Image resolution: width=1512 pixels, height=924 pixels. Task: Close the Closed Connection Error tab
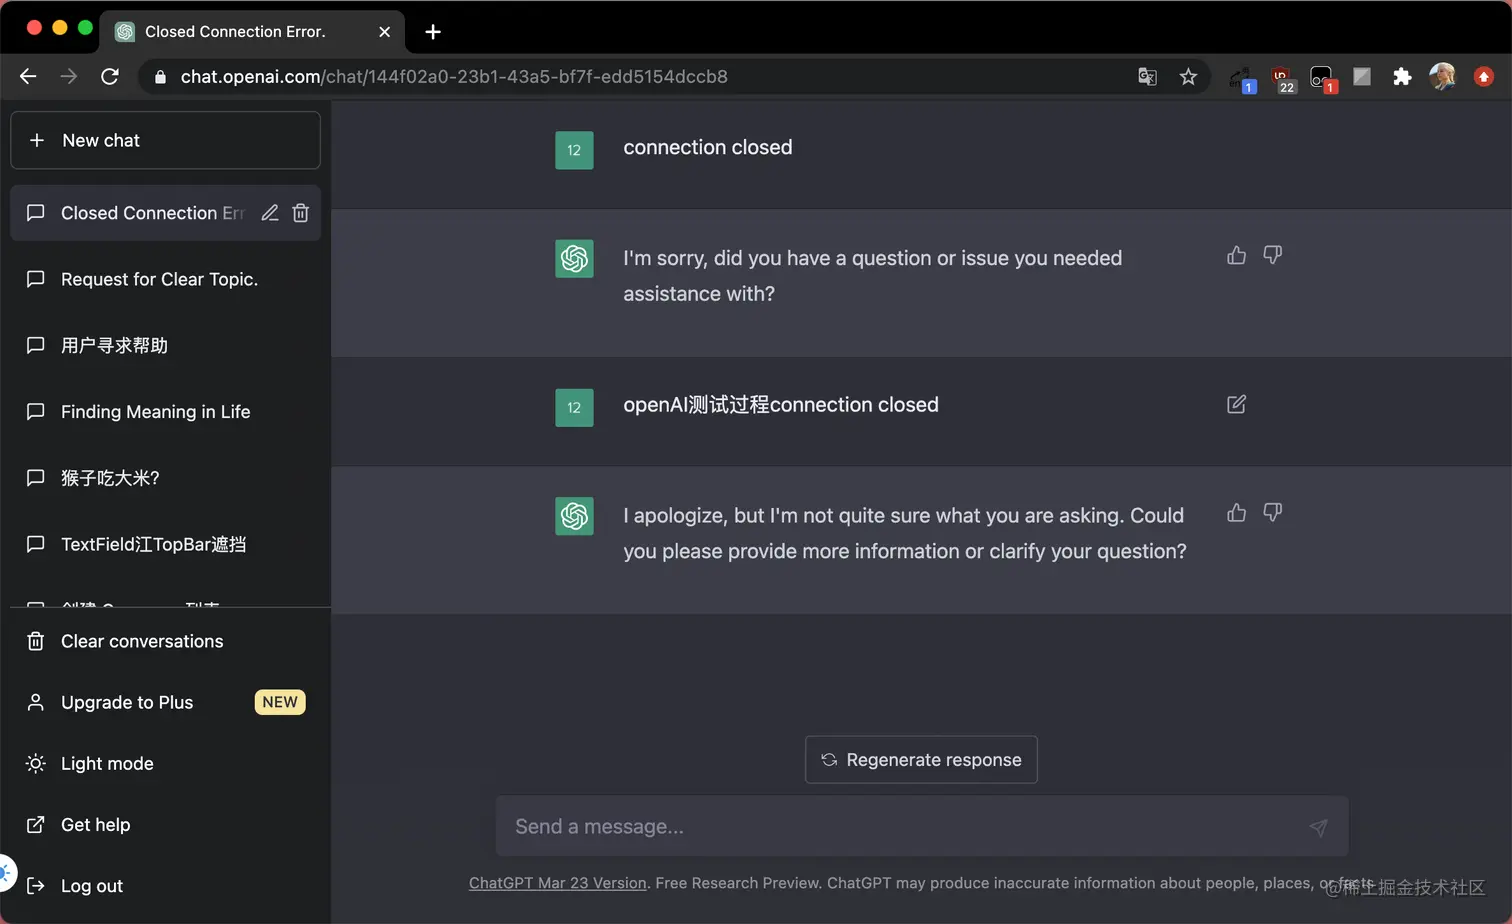pos(384,32)
